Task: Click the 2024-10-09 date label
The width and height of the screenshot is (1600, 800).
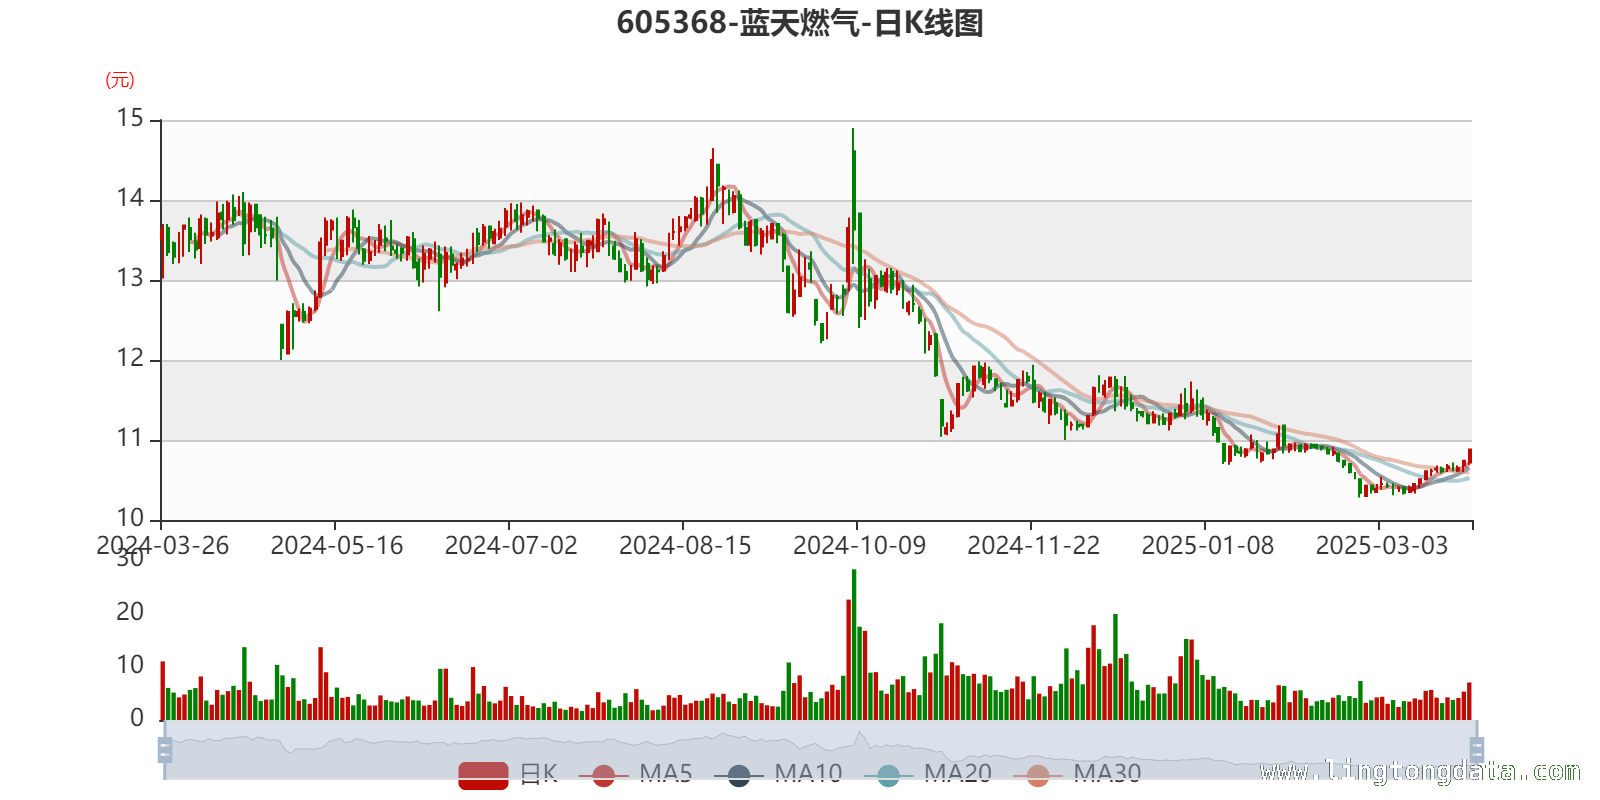Action: coord(858,546)
